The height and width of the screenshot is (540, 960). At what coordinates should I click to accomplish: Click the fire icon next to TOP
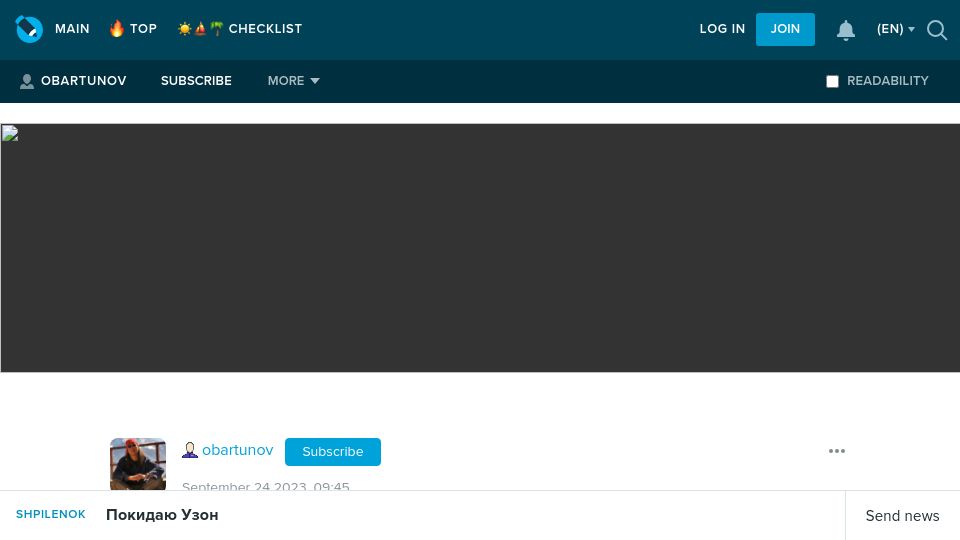point(116,29)
